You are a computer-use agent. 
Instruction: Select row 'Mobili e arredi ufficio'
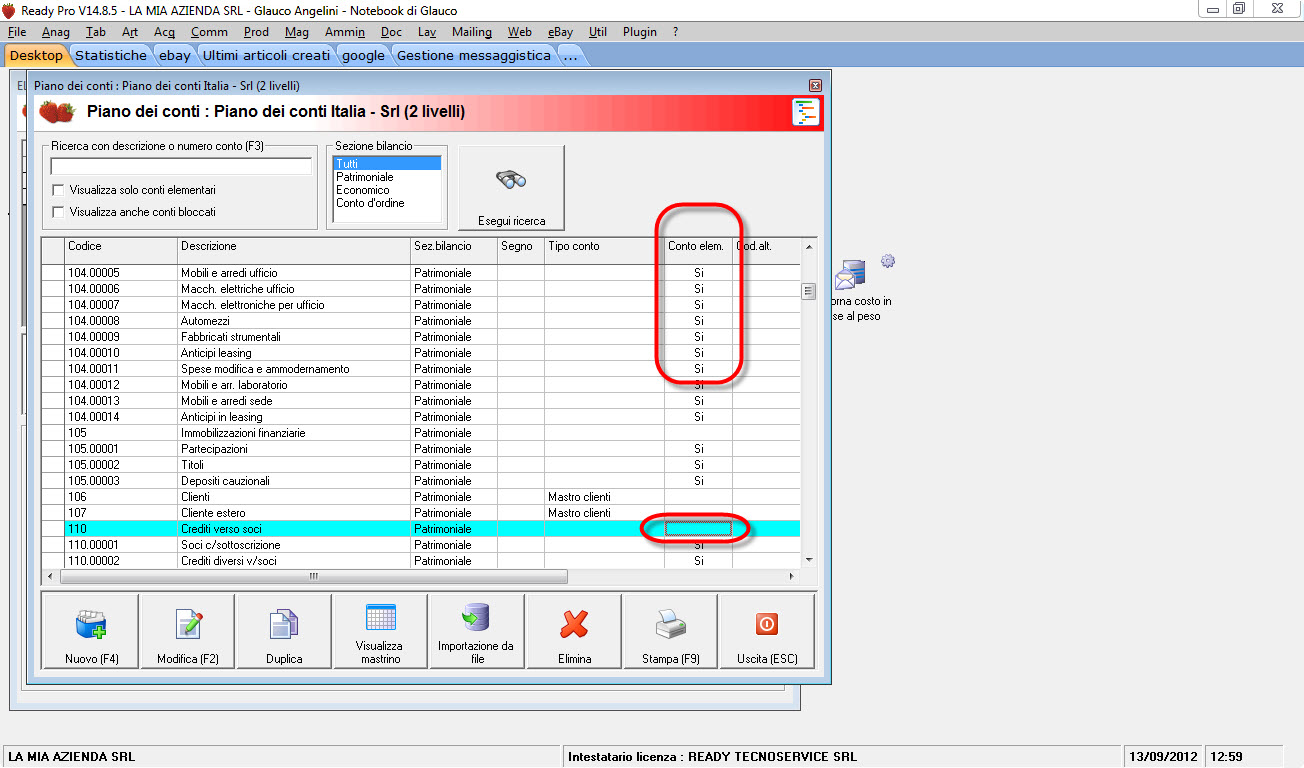pos(420,273)
